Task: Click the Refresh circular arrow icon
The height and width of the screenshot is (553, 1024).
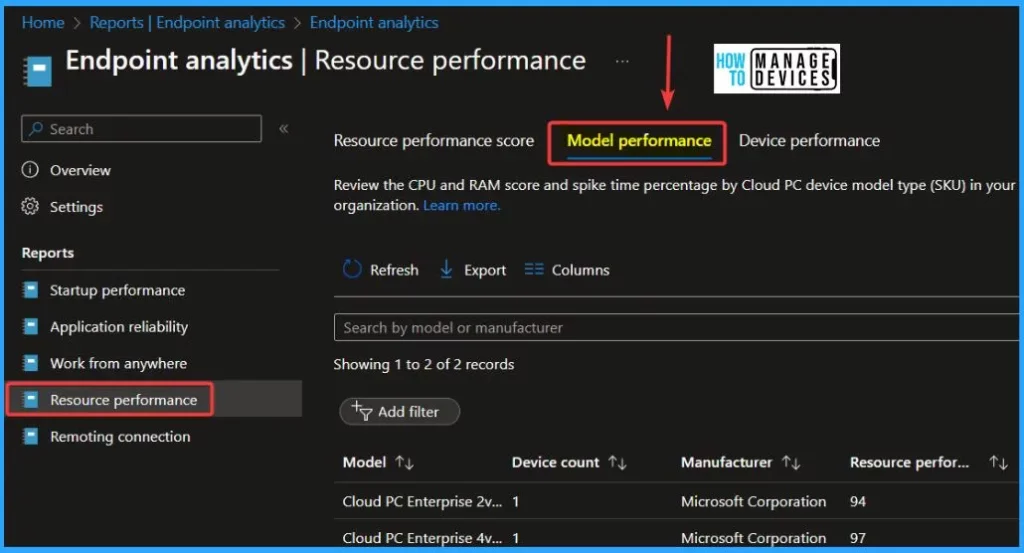Action: tap(352, 269)
